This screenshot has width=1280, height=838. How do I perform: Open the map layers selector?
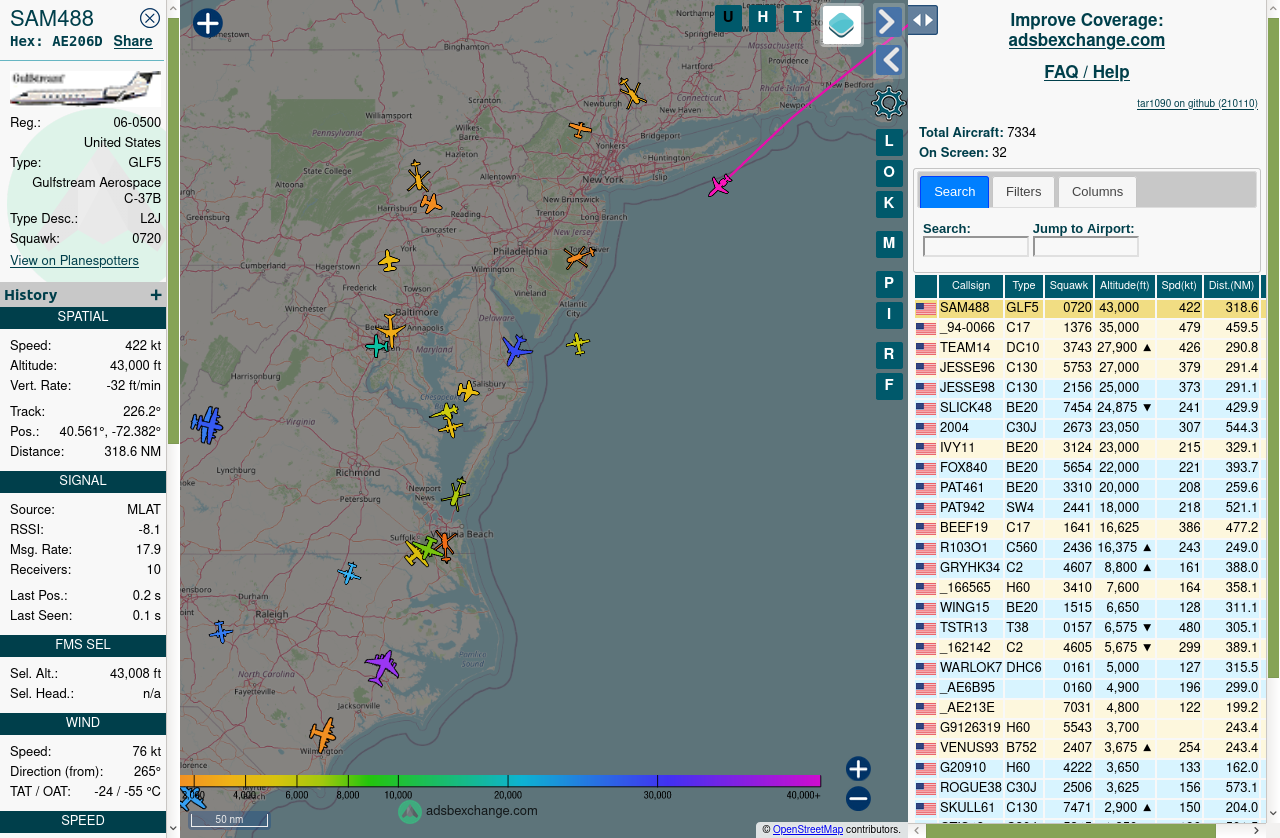[x=842, y=25]
